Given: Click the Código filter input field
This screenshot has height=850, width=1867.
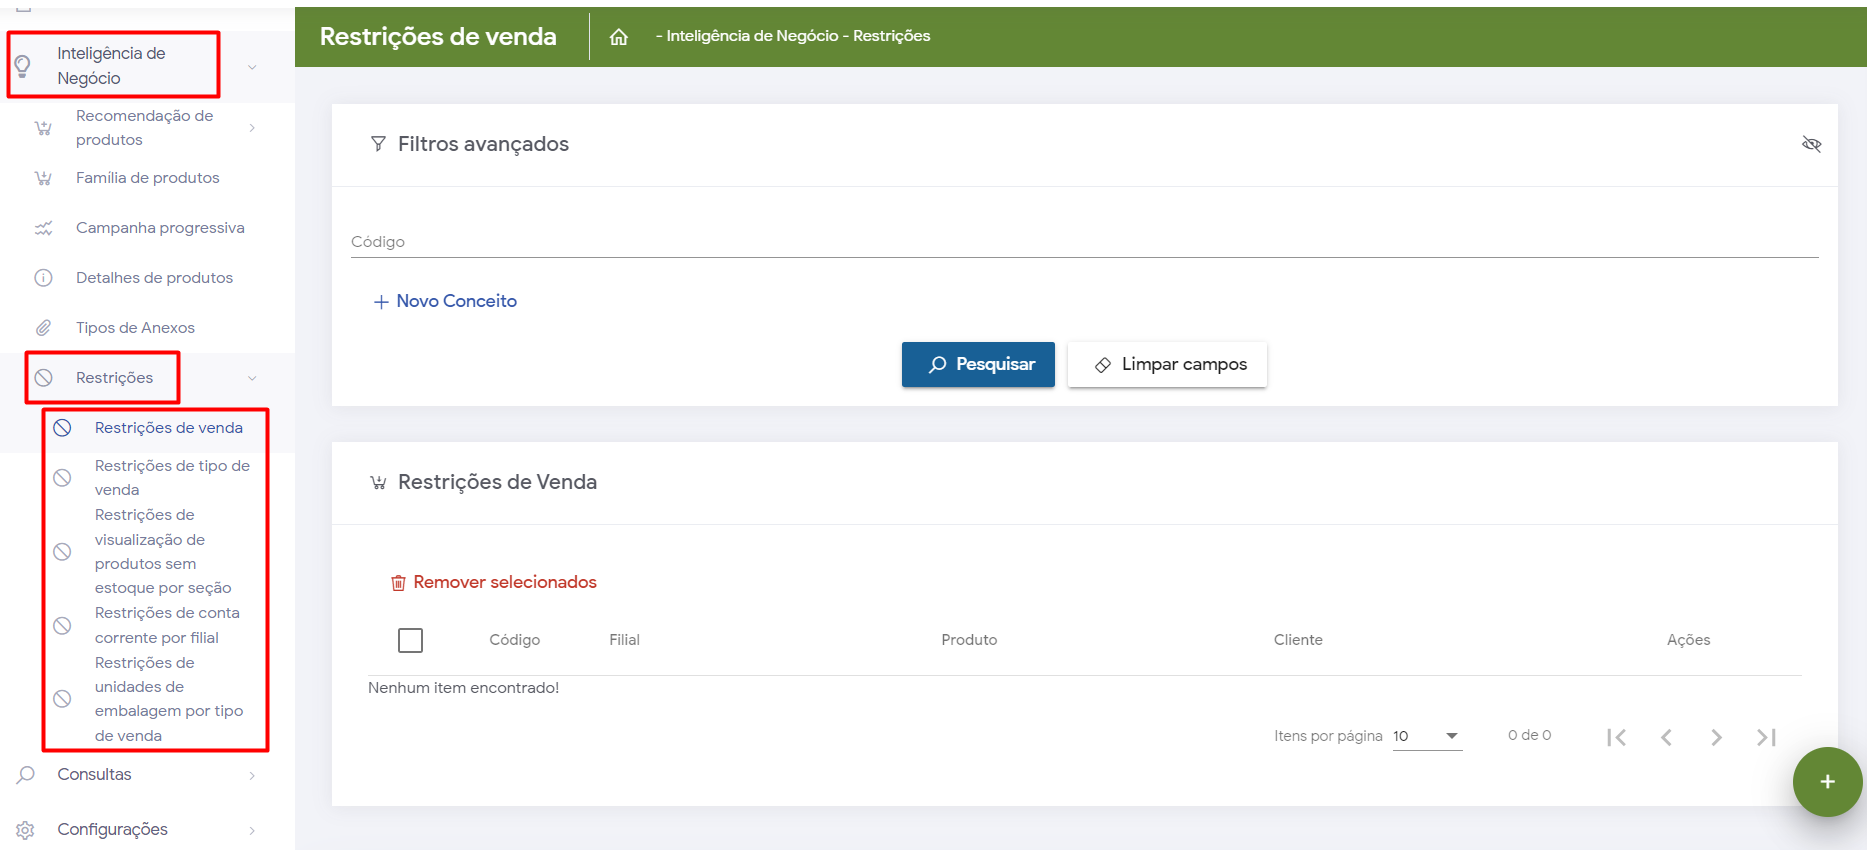Looking at the screenshot, I should pyautogui.click(x=1084, y=242).
